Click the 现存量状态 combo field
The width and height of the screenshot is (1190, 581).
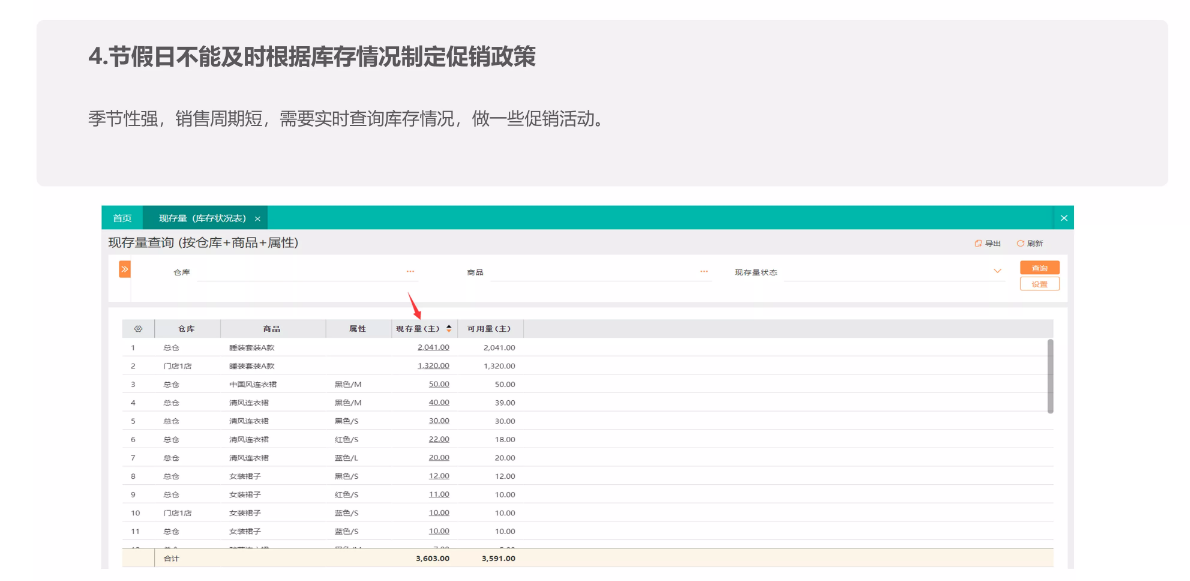(894, 272)
